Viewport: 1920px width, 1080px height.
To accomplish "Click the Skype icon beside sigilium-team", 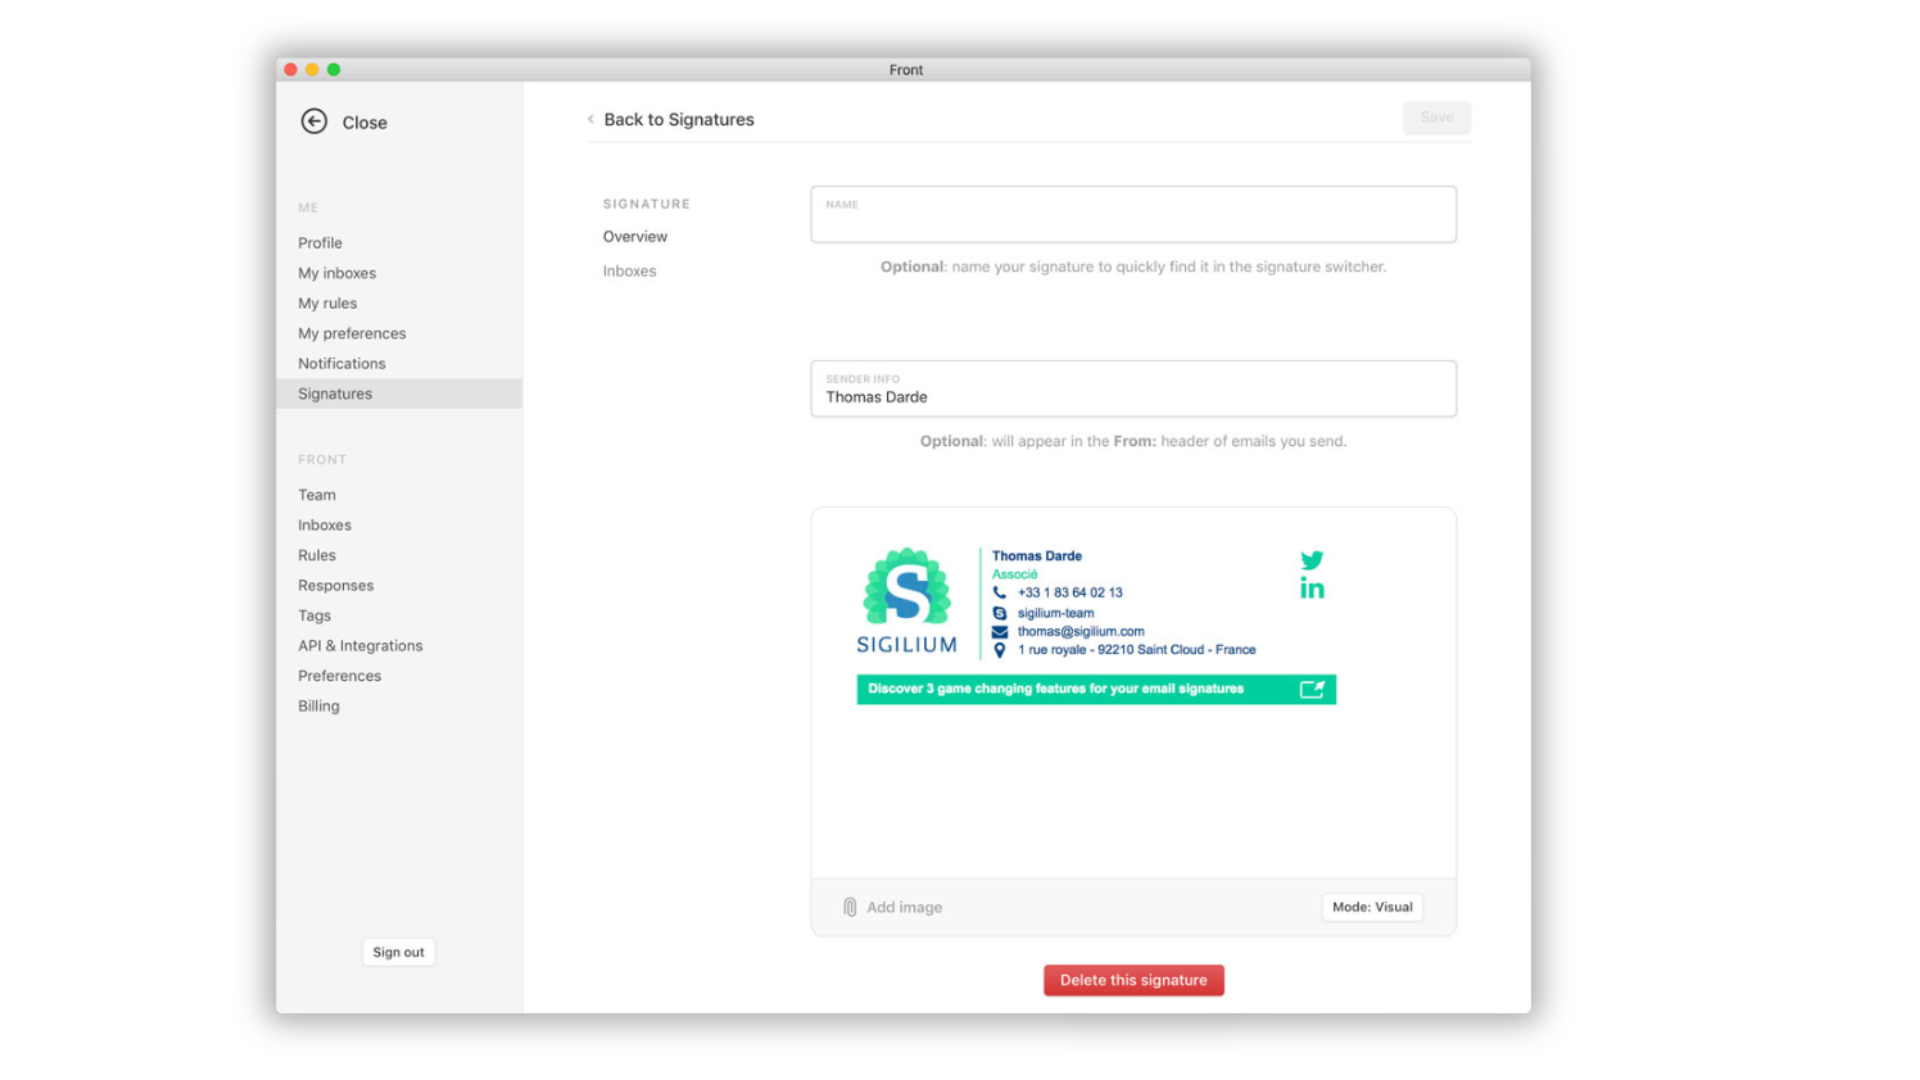I will tap(999, 613).
